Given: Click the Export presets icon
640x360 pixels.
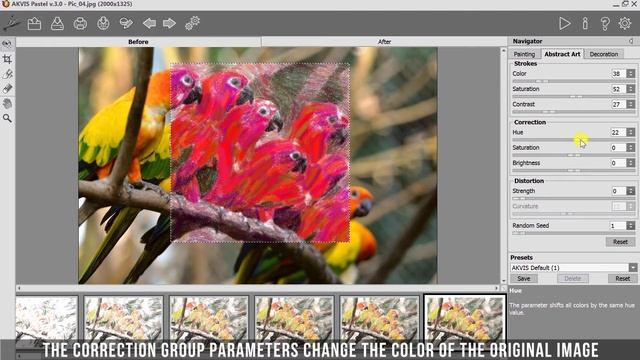Looking at the screenshot, I should [127, 23].
